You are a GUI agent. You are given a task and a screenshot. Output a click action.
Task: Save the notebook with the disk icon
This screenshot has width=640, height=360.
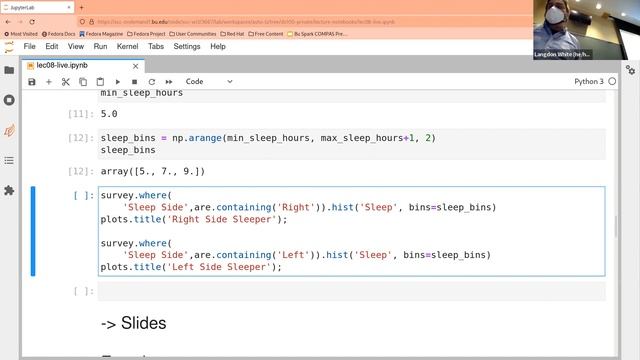pos(32,82)
